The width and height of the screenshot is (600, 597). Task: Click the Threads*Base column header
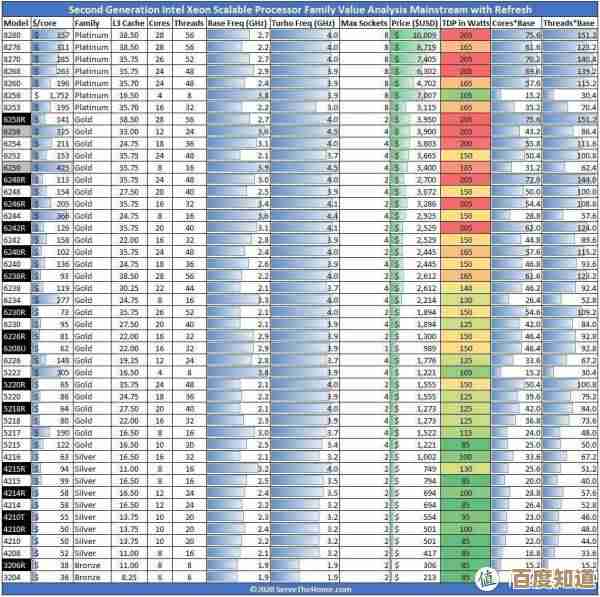(572, 21)
